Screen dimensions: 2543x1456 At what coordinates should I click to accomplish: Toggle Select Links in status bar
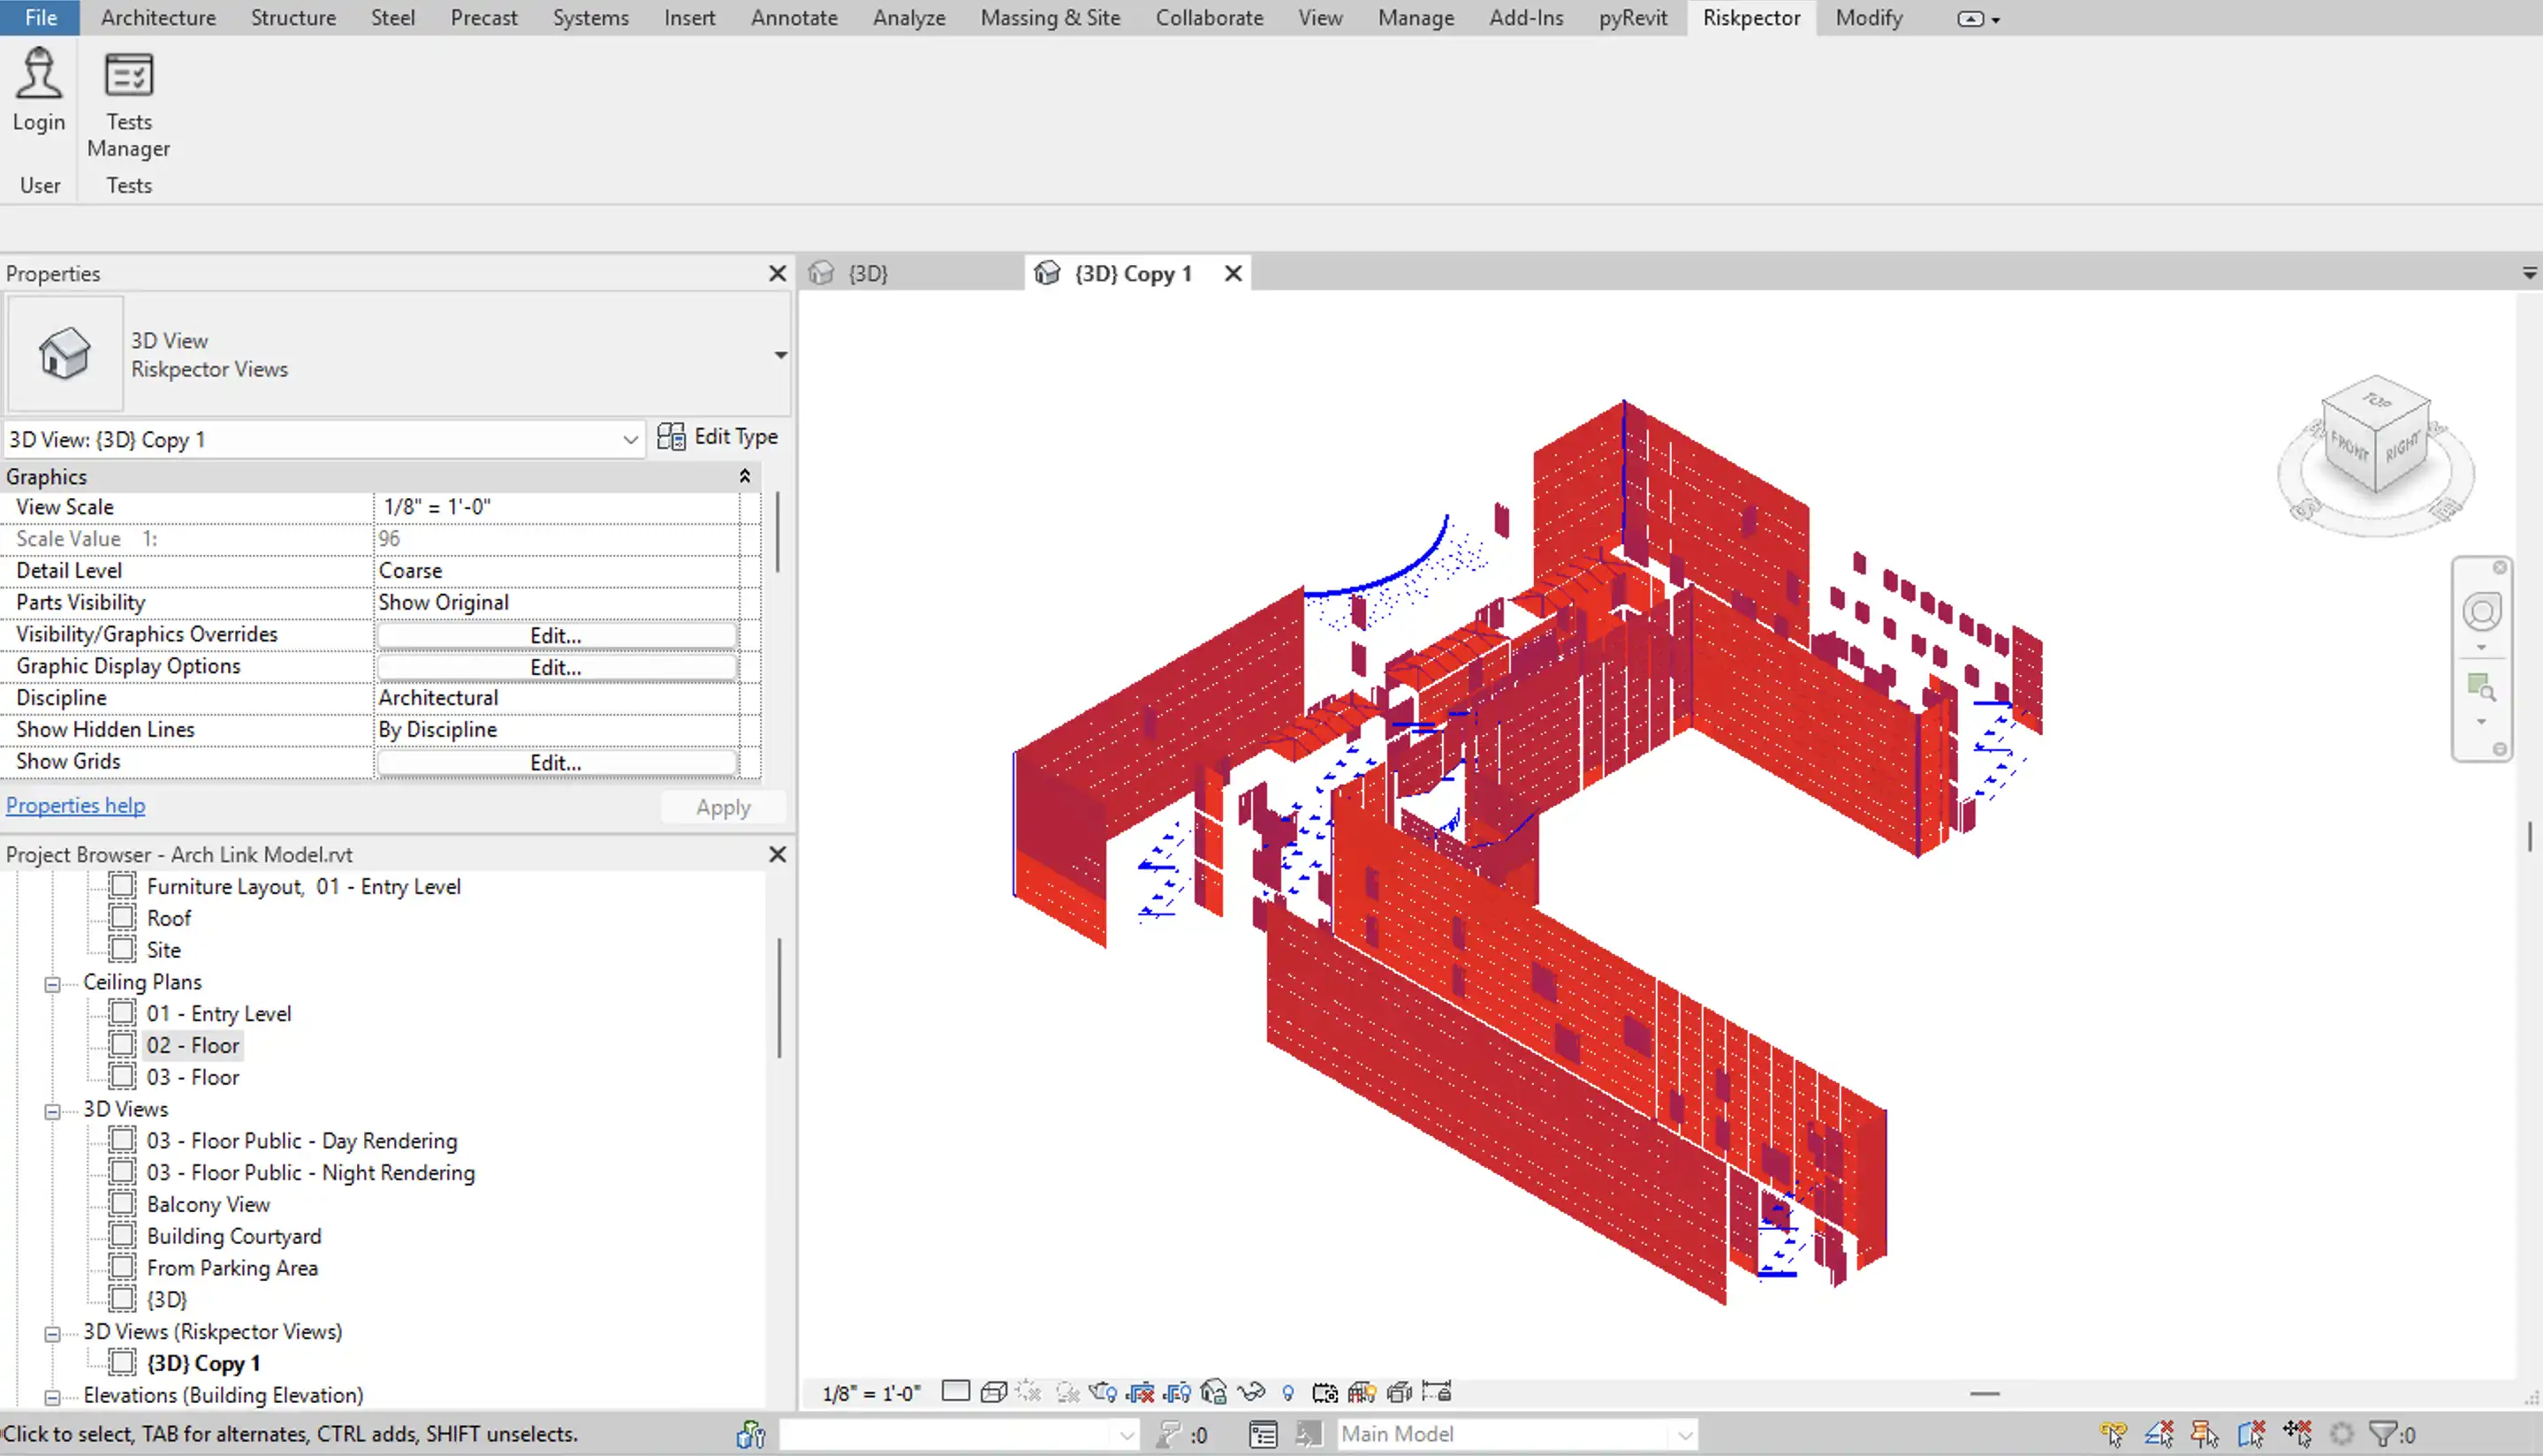2113,1434
